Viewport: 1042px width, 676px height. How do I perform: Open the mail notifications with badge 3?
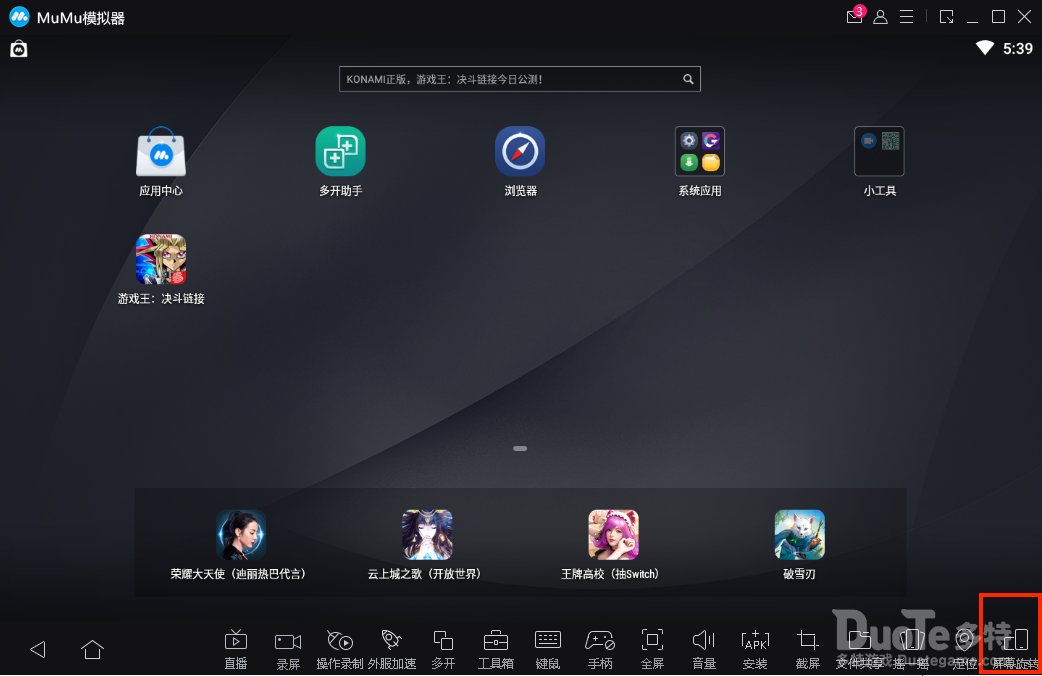854,17
